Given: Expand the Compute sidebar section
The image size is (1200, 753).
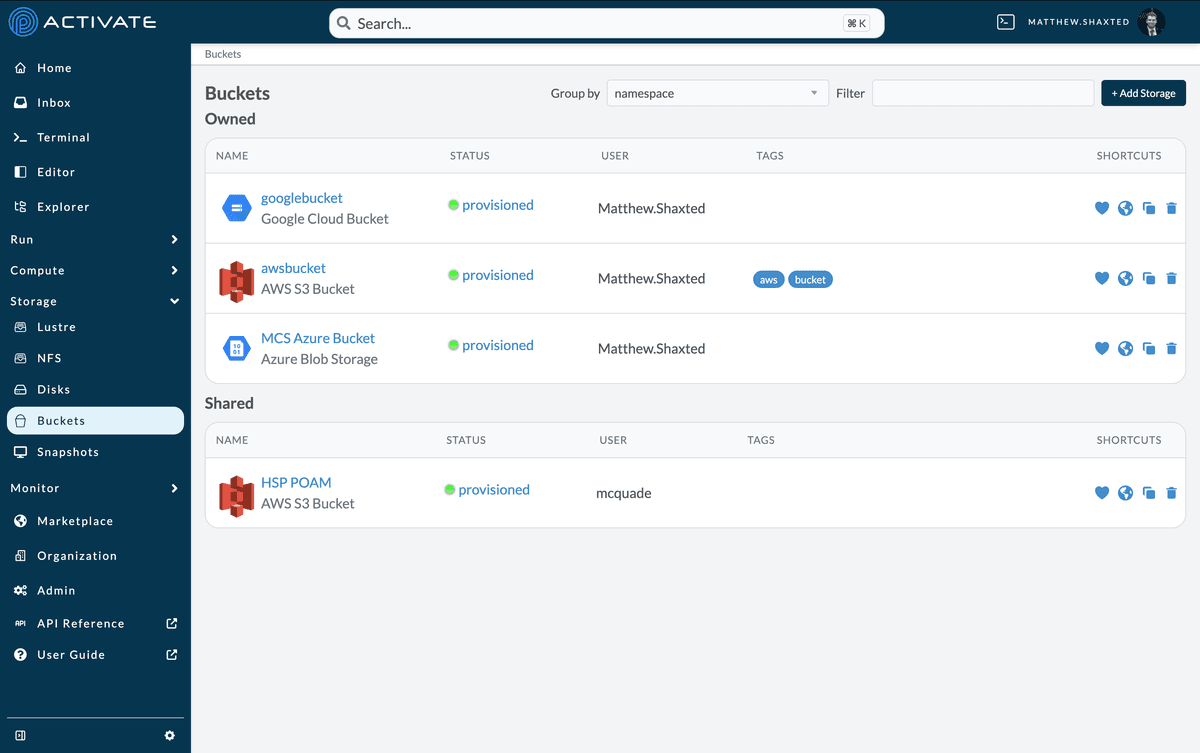Looking at the screenshot, I should (95, 271).
